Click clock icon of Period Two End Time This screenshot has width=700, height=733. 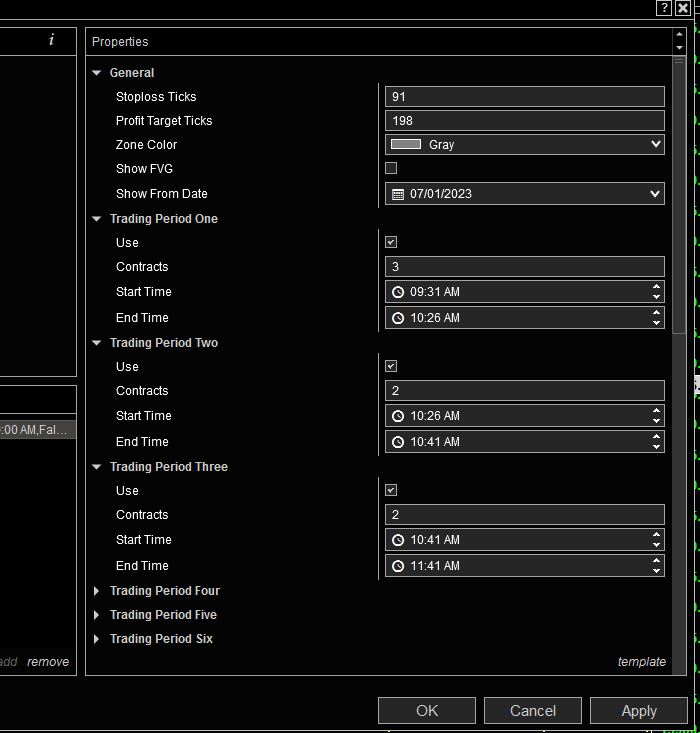pyautogui.click(x=397, y=442)
